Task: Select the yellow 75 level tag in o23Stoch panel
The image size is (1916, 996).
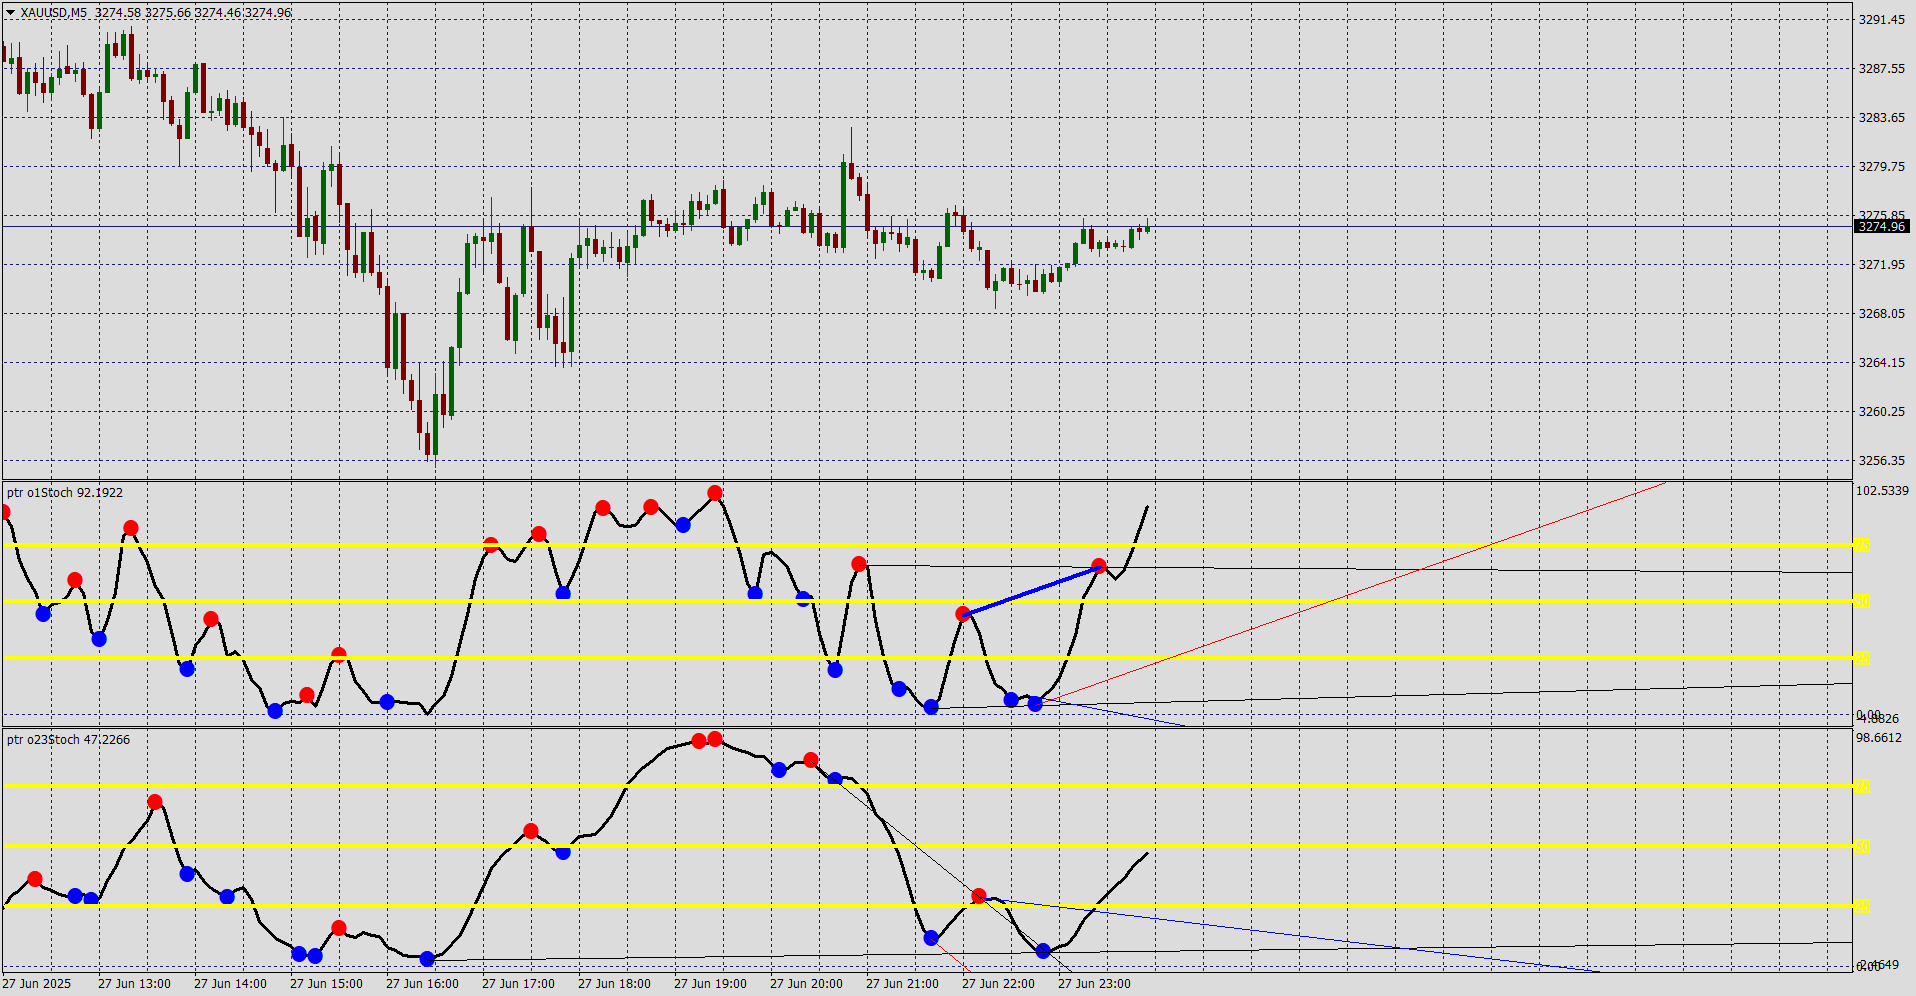Action: (x=1861, y=787)
